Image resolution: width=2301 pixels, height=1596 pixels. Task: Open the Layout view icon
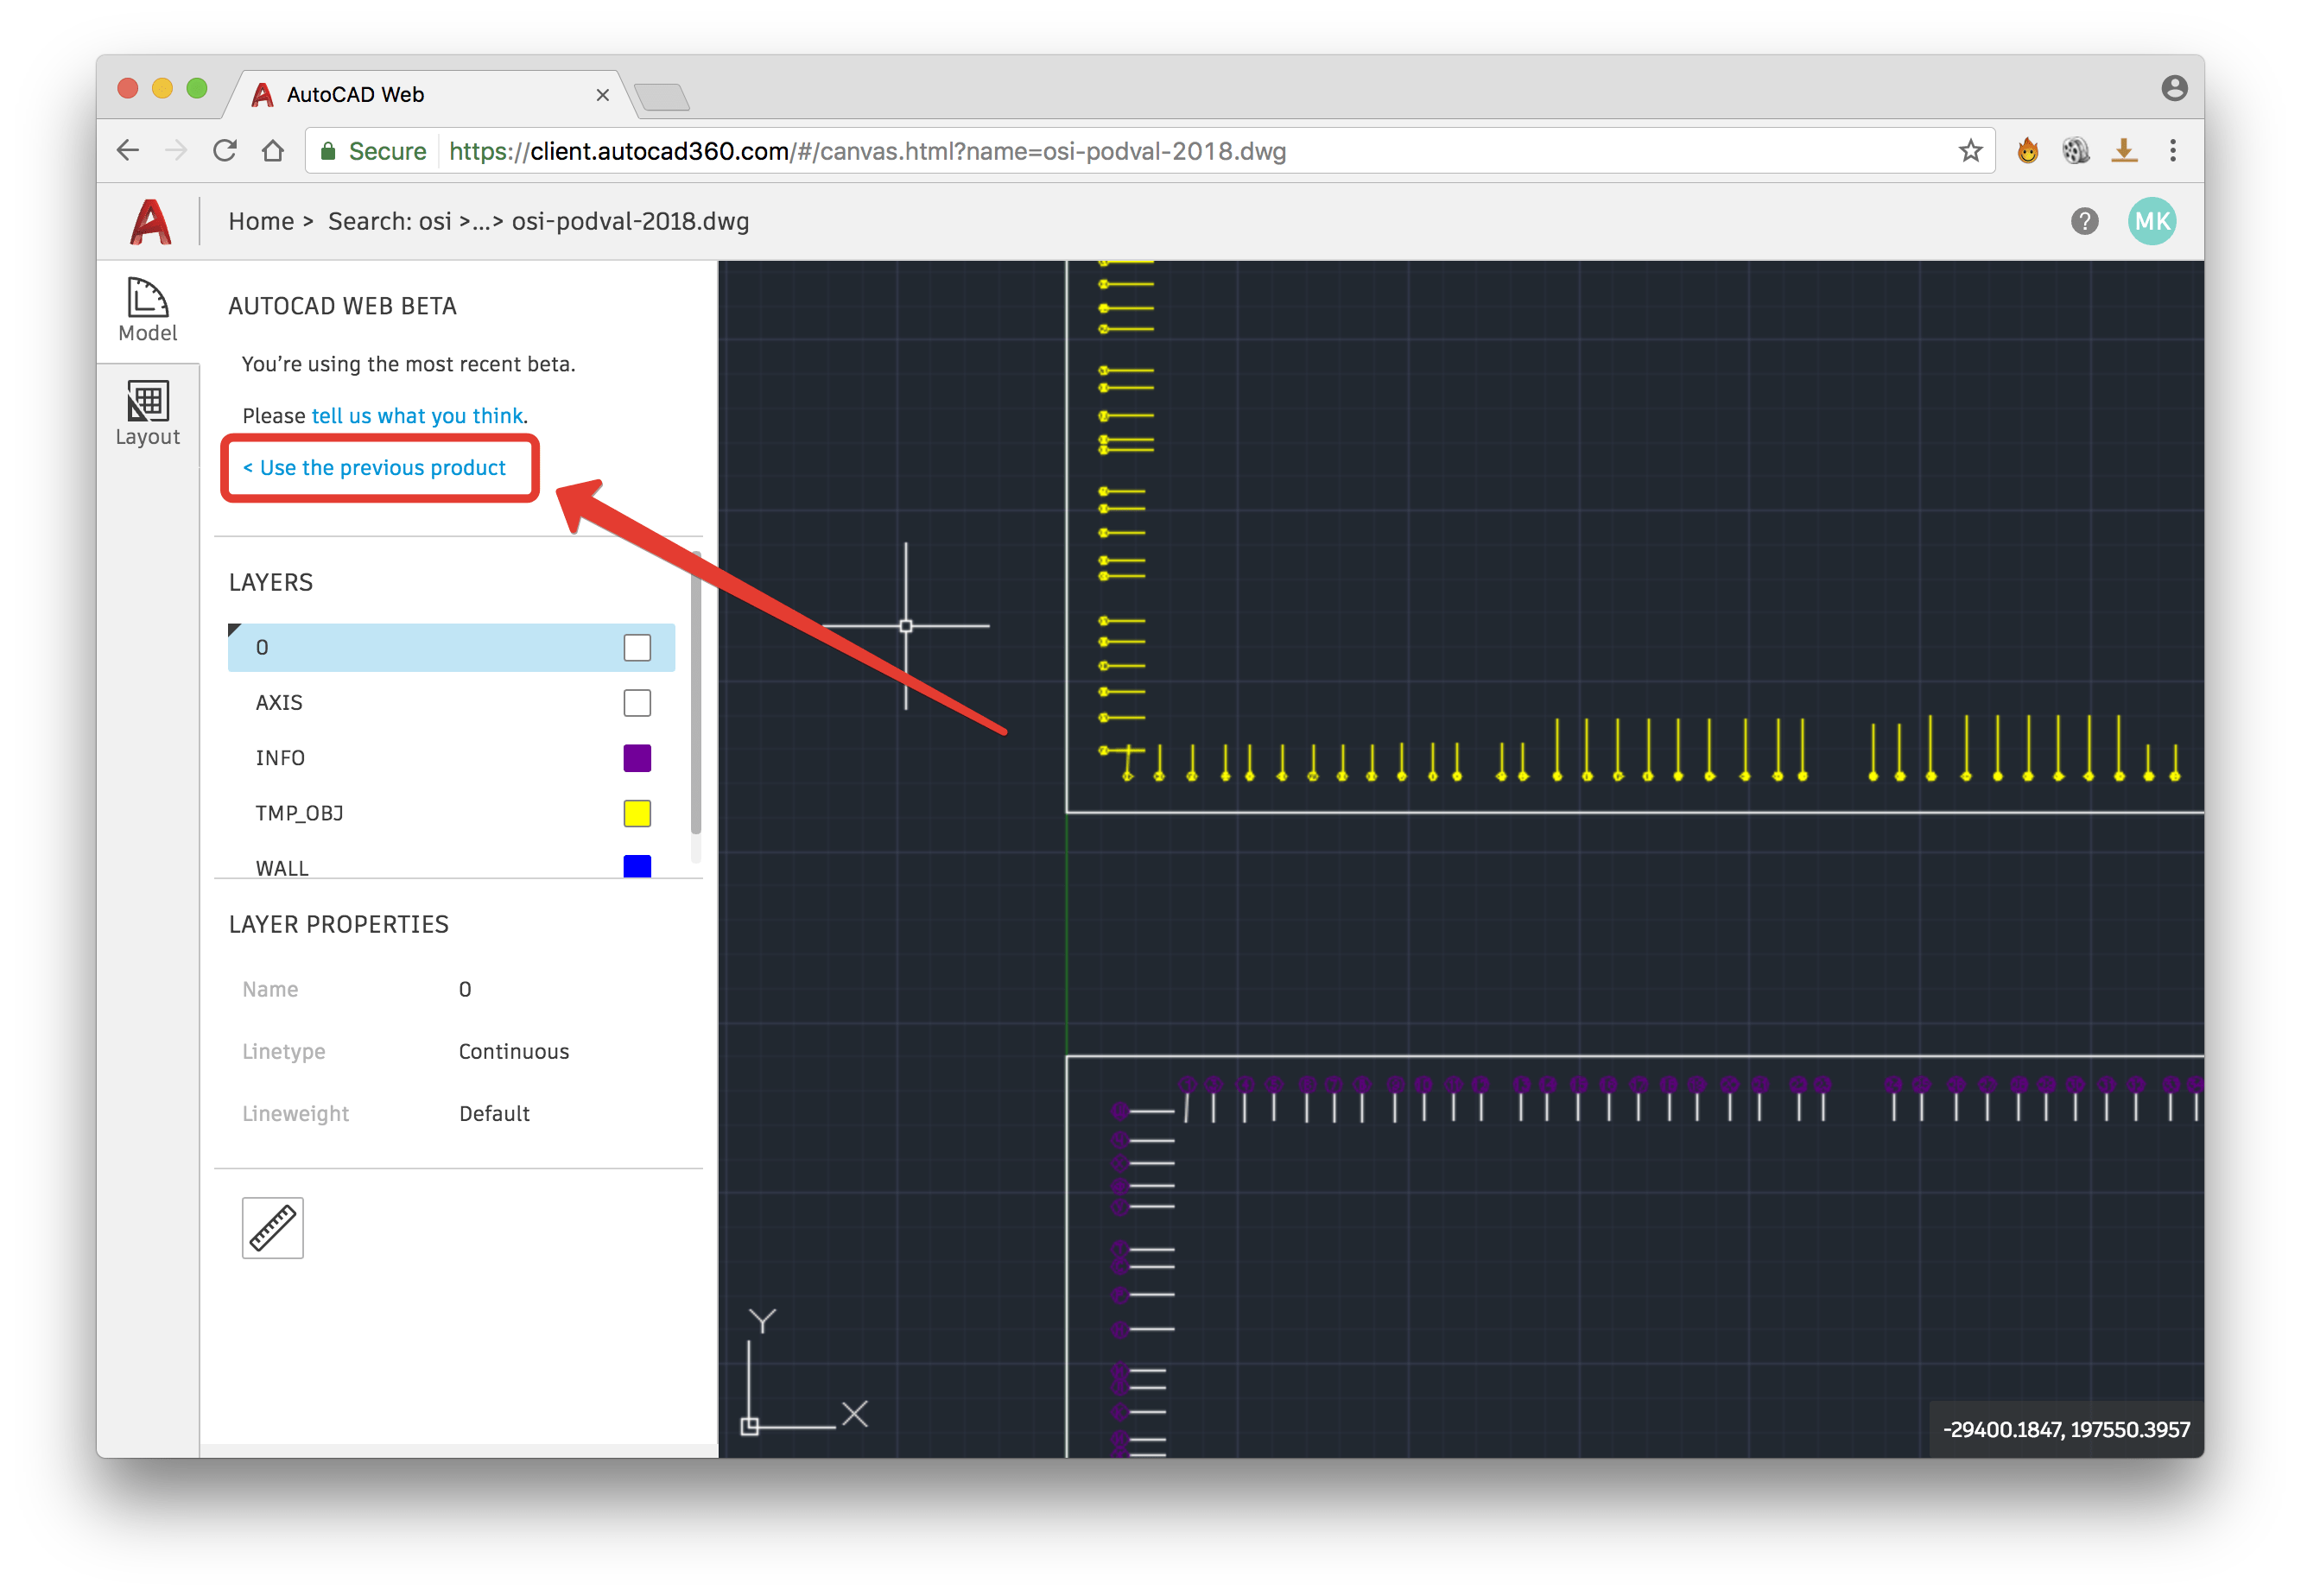[147, 413]
